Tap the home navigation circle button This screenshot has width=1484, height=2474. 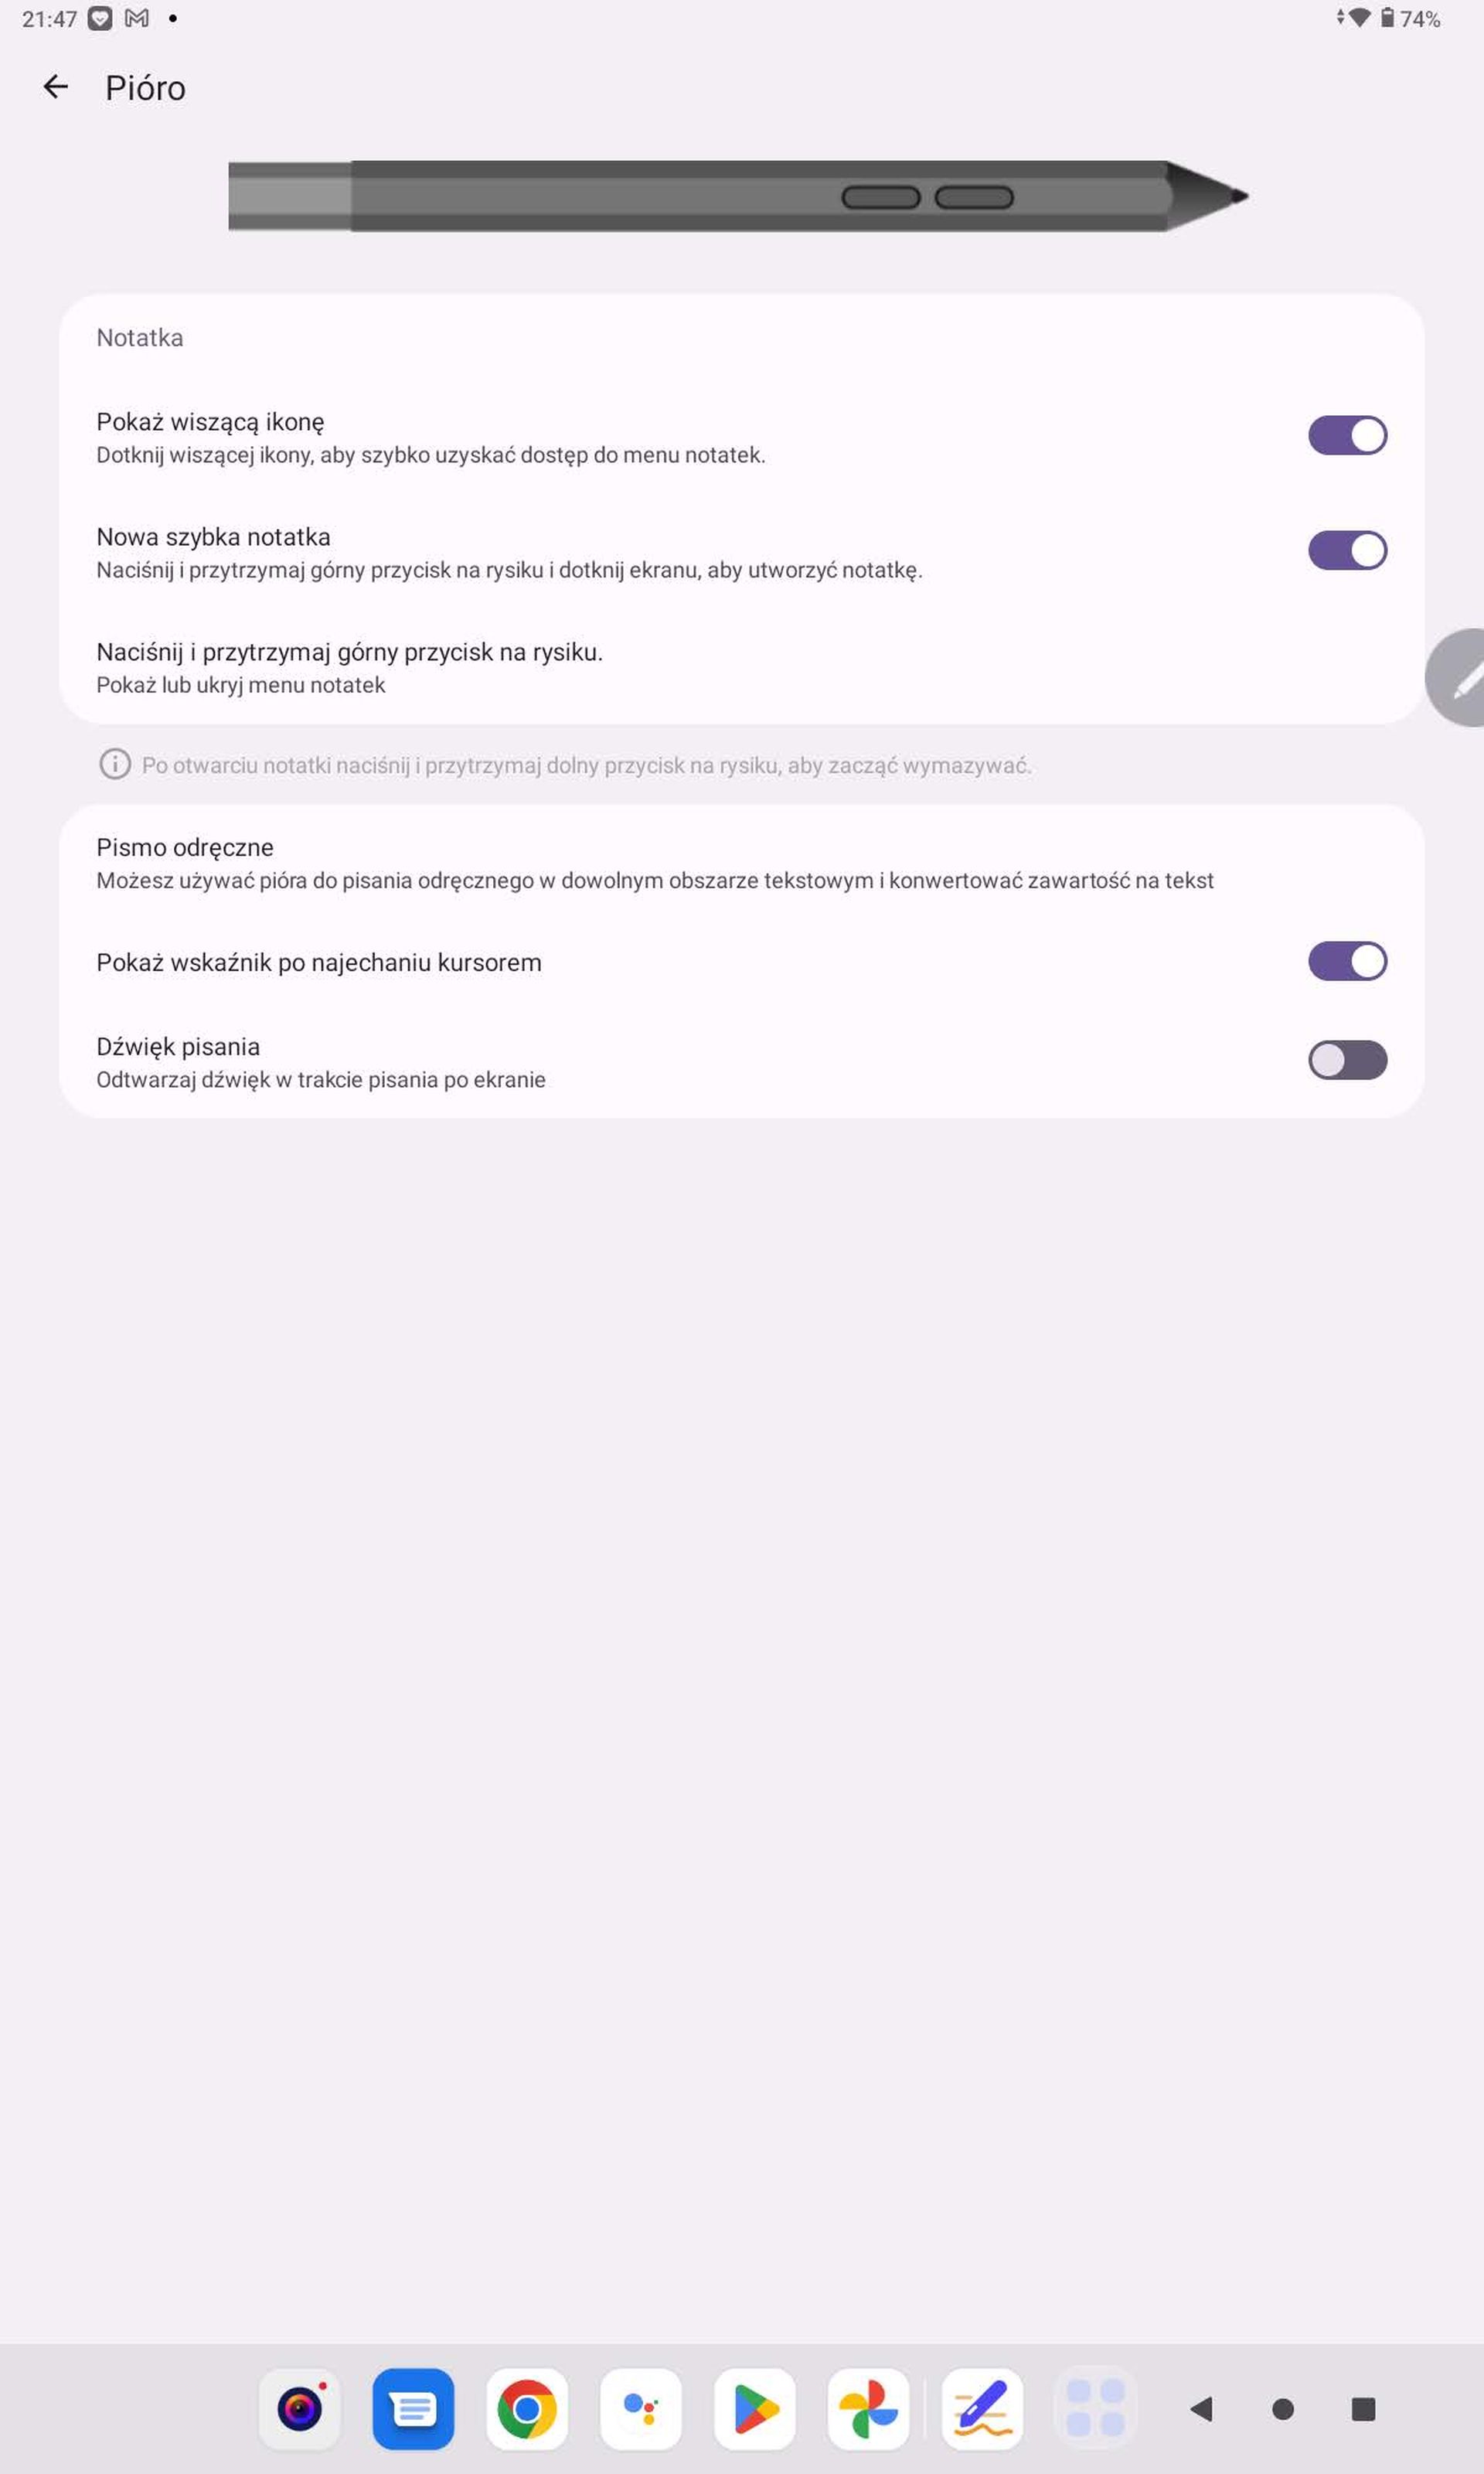1283,2408
